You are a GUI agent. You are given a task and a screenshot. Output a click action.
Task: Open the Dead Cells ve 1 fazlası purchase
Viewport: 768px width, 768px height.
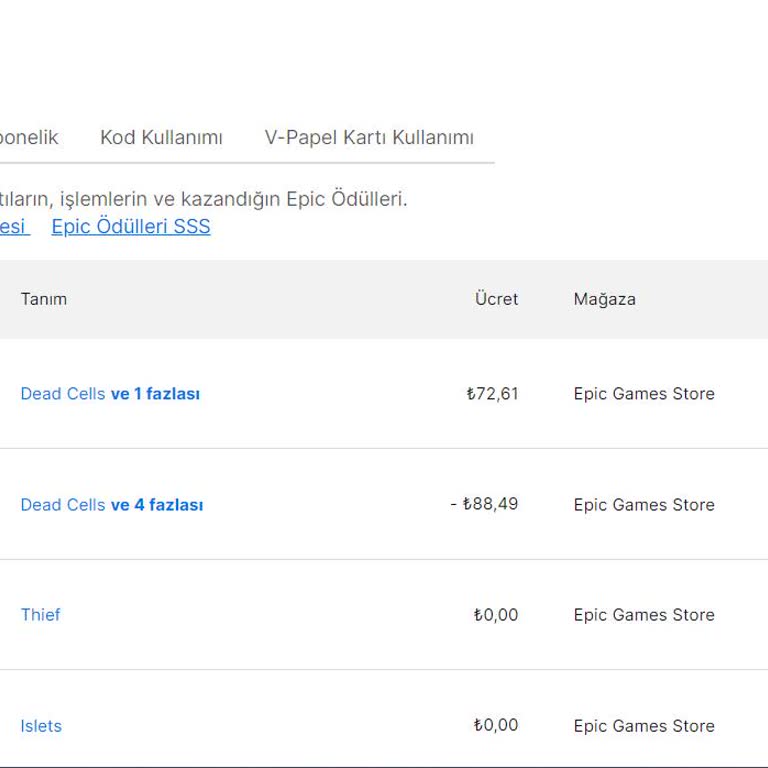pos(110,394)
